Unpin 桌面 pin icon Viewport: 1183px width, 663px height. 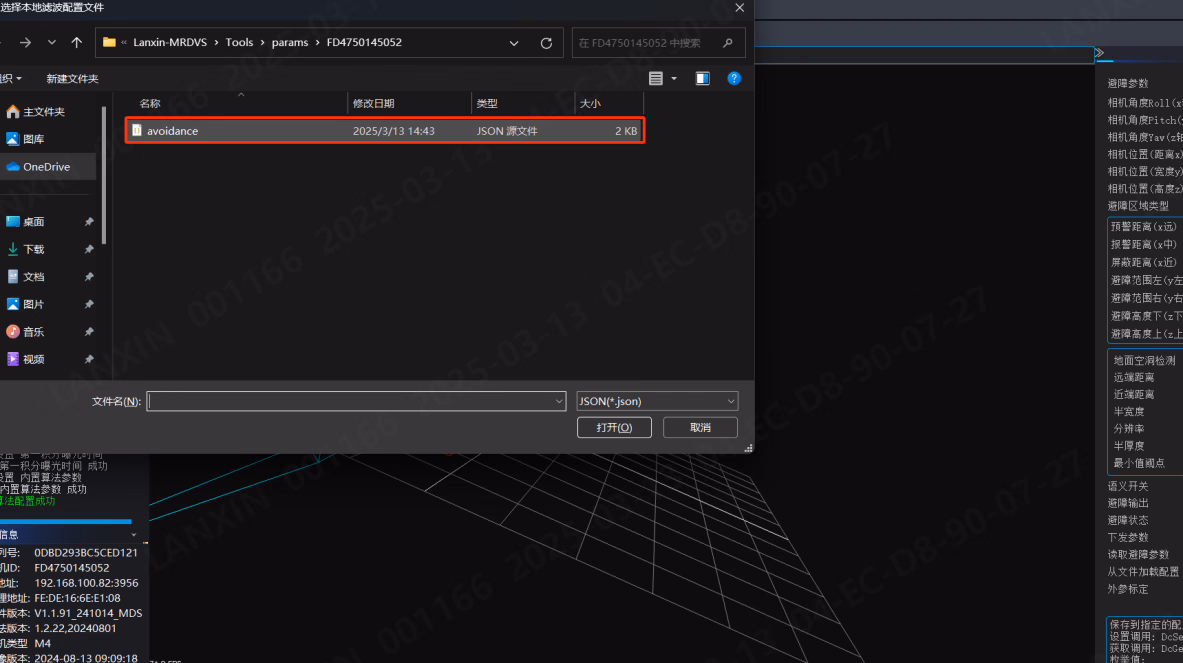click(89, 222)
